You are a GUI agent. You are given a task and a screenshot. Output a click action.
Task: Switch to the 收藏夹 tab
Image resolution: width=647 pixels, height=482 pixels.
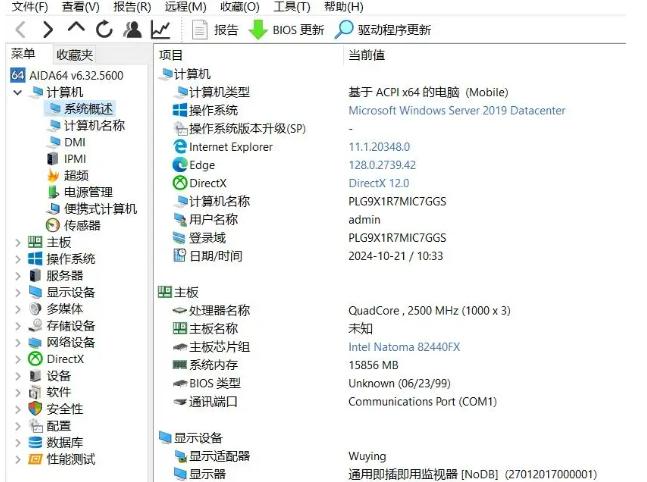pos(74,55)
